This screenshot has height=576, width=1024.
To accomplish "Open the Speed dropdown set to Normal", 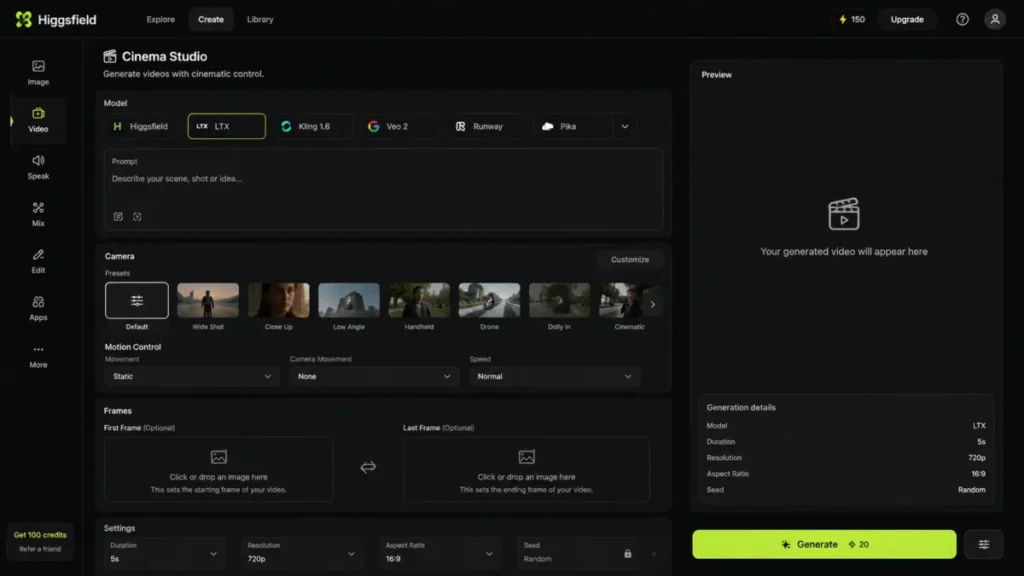I will (554, 376).
